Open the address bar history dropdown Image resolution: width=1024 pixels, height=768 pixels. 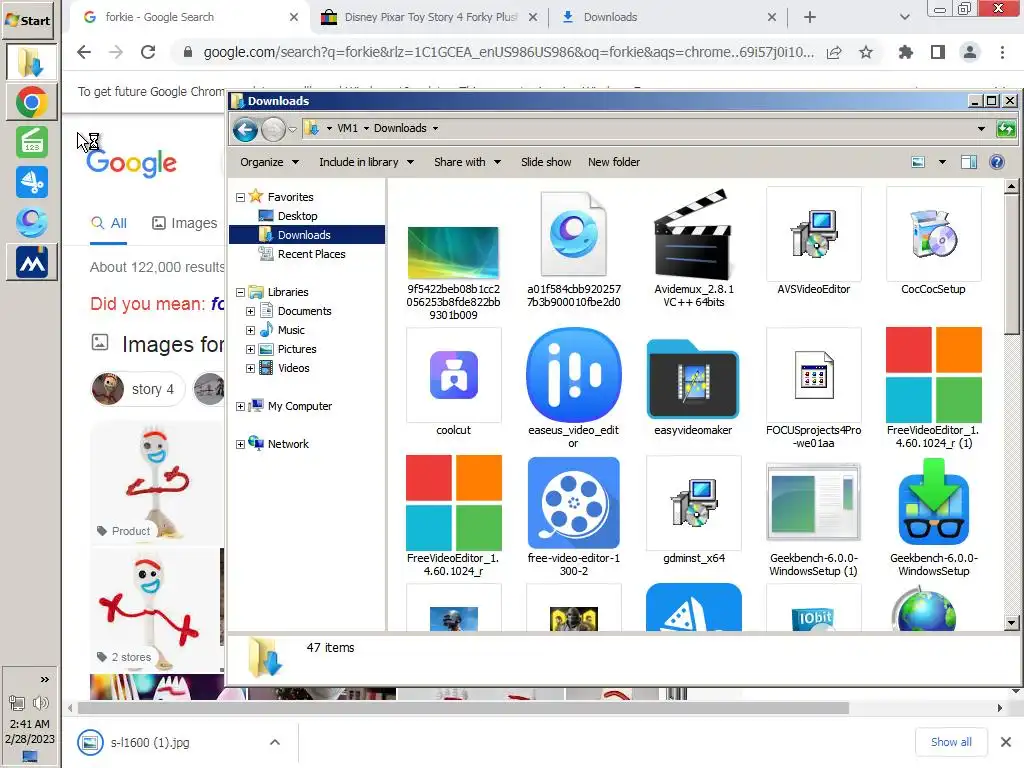point(981,129)
